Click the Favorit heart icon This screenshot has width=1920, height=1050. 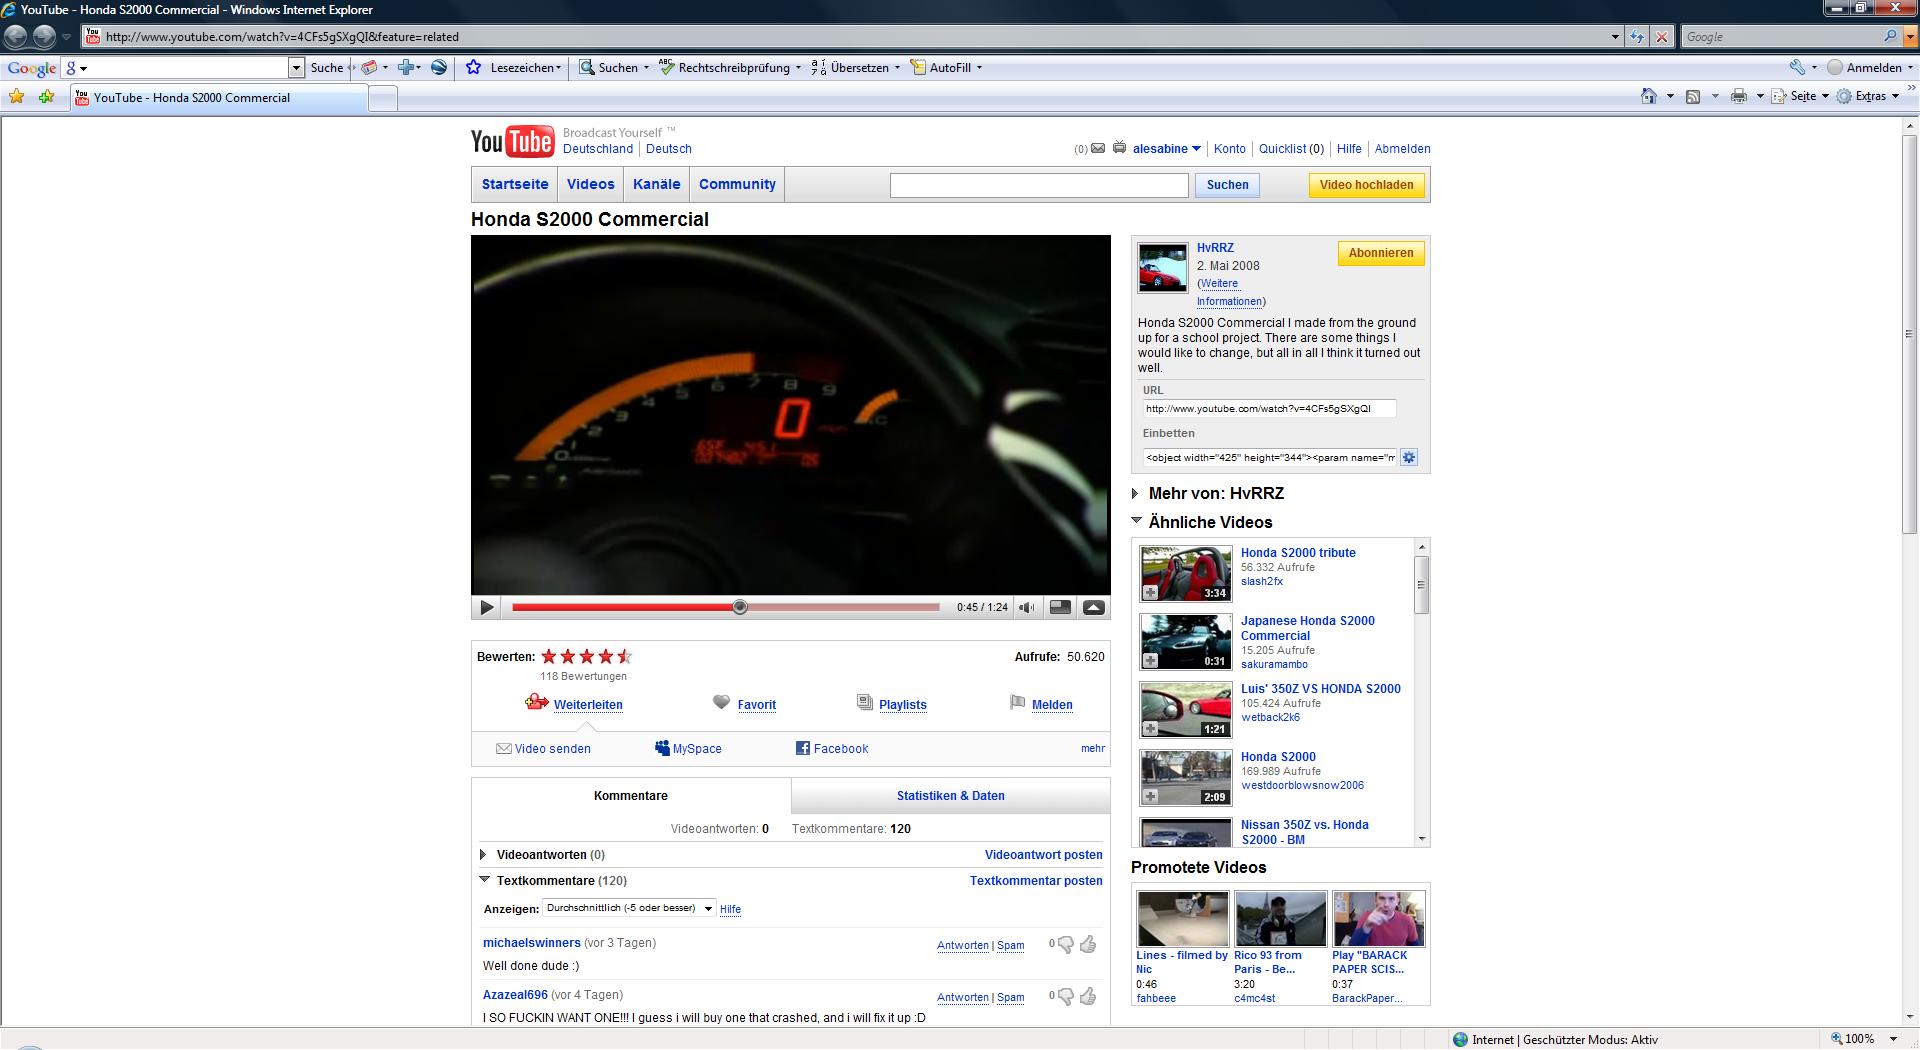click(x=721, y=703)
